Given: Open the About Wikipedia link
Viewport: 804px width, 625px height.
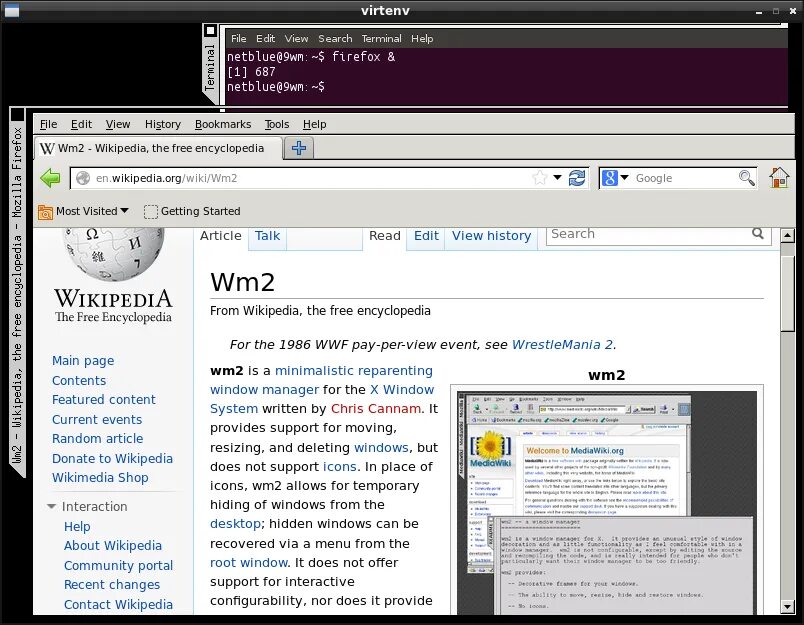Looking at the screenshot, I should pos(113,546).
